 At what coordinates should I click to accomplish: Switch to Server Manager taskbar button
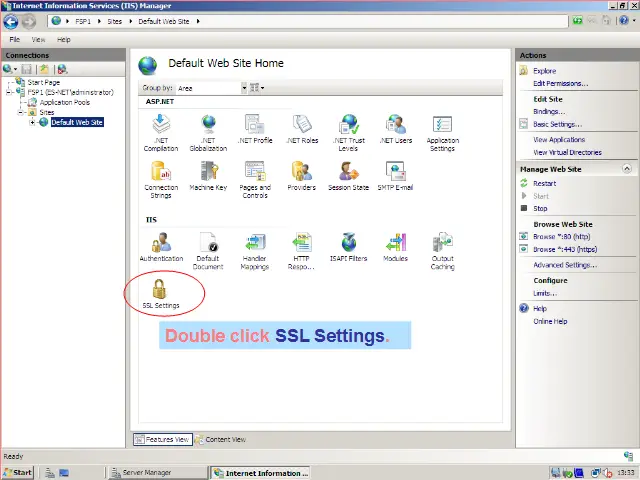point(157,473)
